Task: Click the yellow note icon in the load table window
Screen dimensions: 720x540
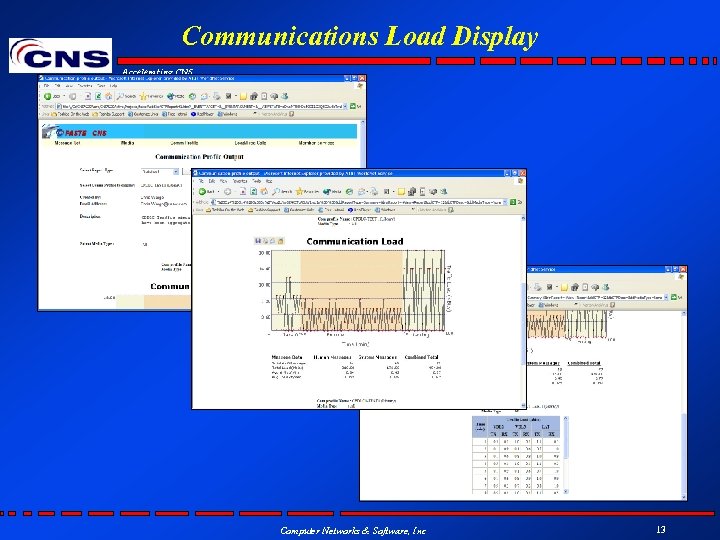Action: pyautogui.click(x=564, y=287)
